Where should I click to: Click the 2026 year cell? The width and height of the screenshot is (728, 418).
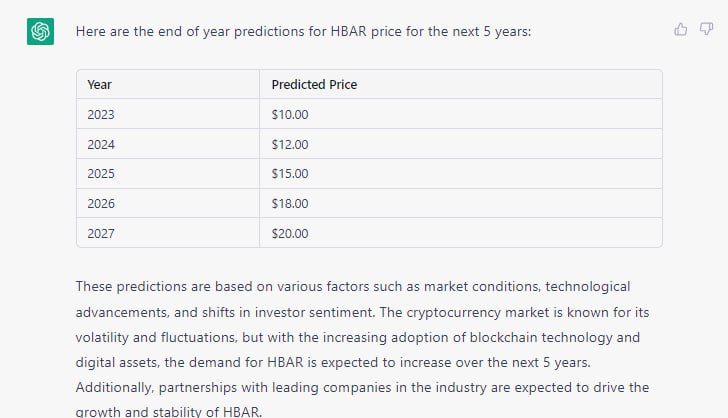pos(168,203)
